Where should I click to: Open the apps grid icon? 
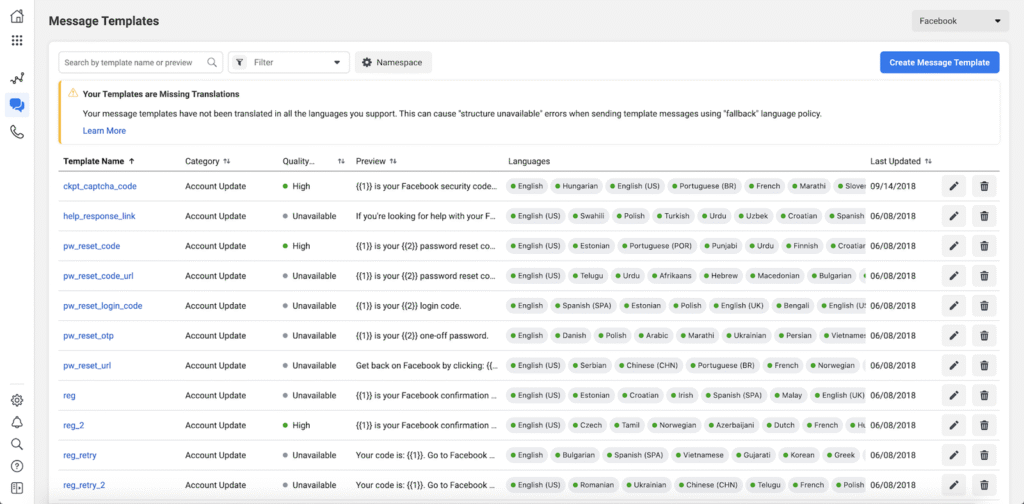pyautogui.click(x=16, y=41)
